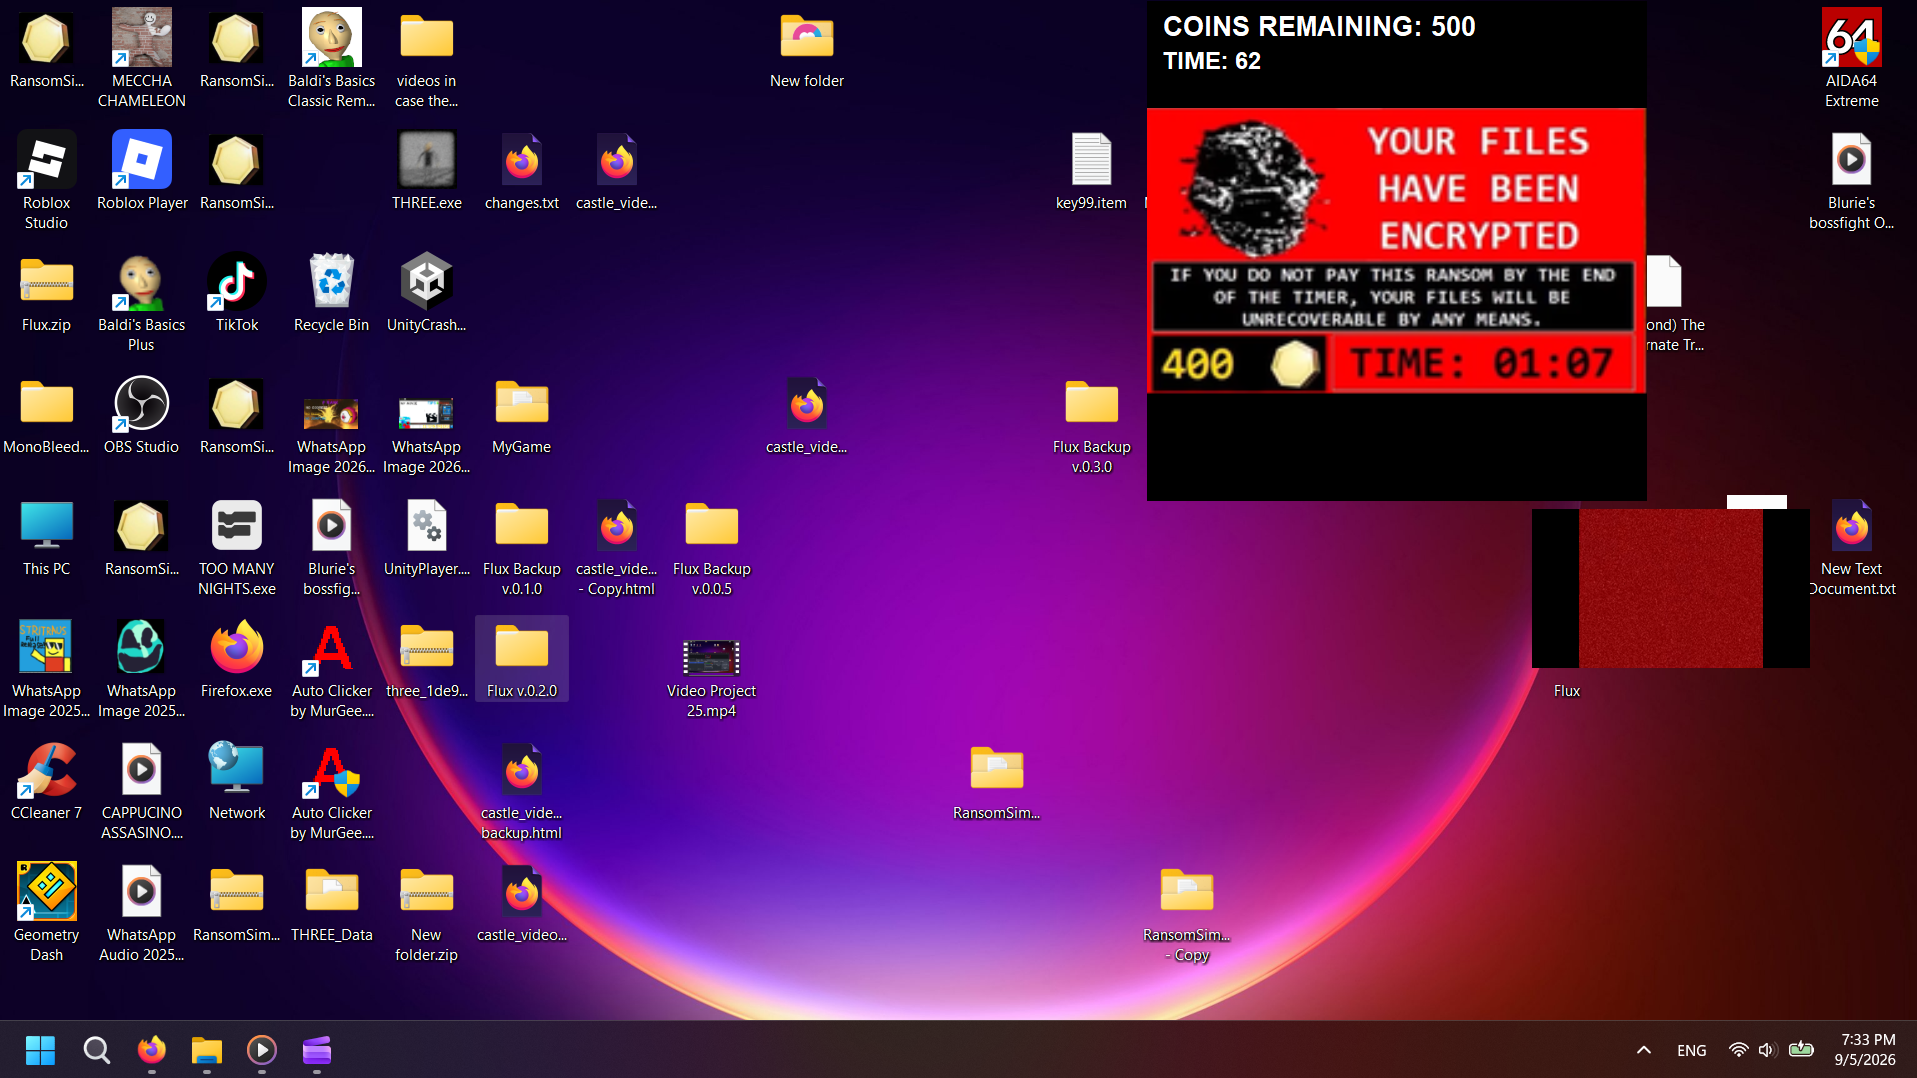
Task: Select the MonoBleed... folder
Action: pyautogui.click(x=46, y=415)
